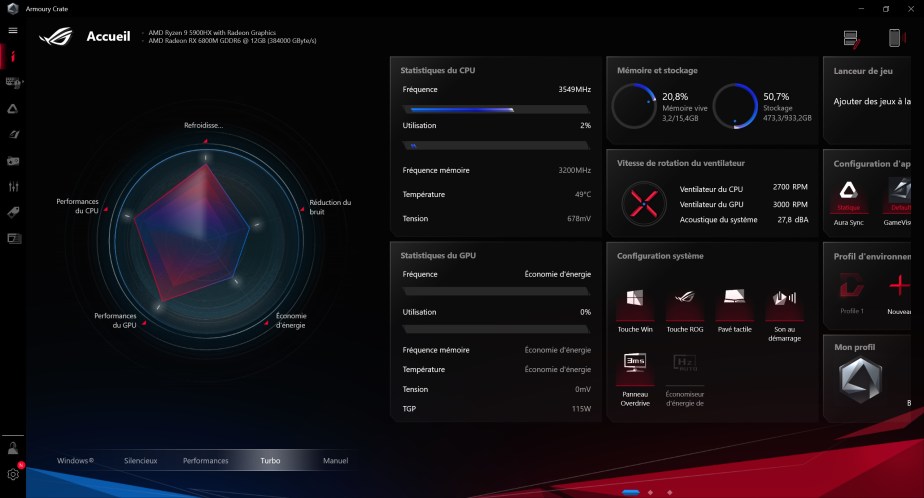This screenshot has height=498, width=924.
Task: Click the Statistiques du GPU heading
Action: pos(438,256)
